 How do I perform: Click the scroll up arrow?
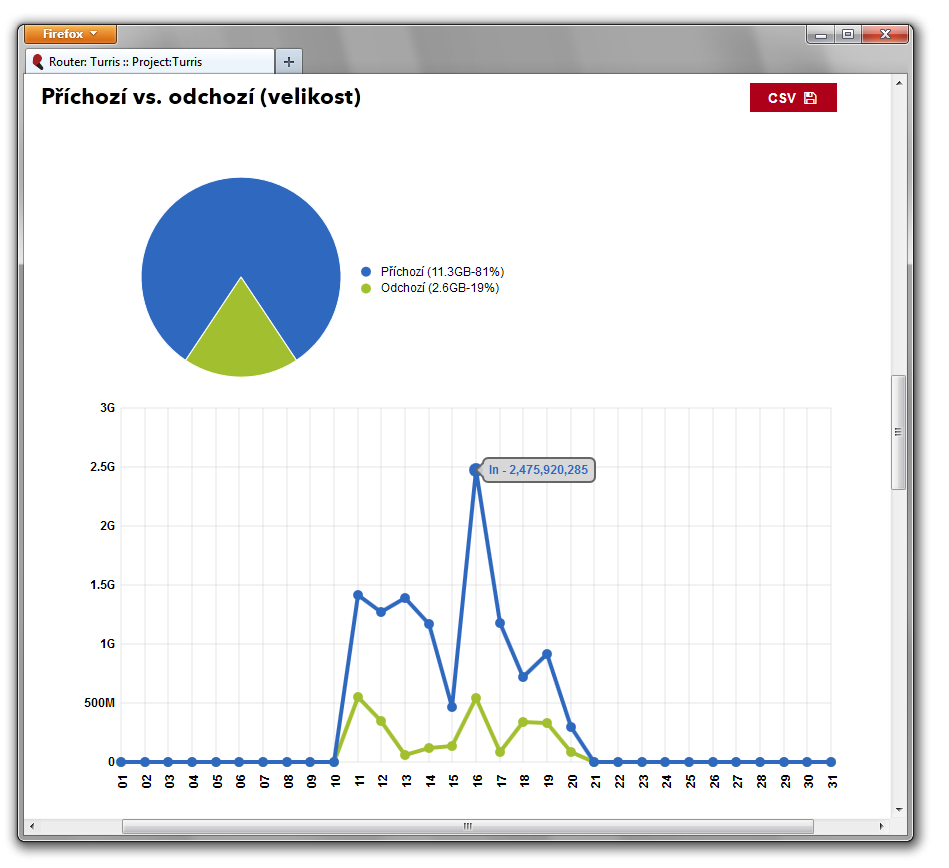898,82
